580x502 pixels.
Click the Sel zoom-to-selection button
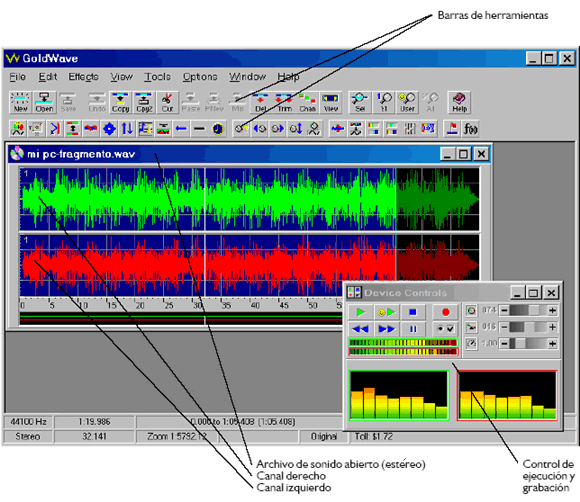tap(360, 102)
